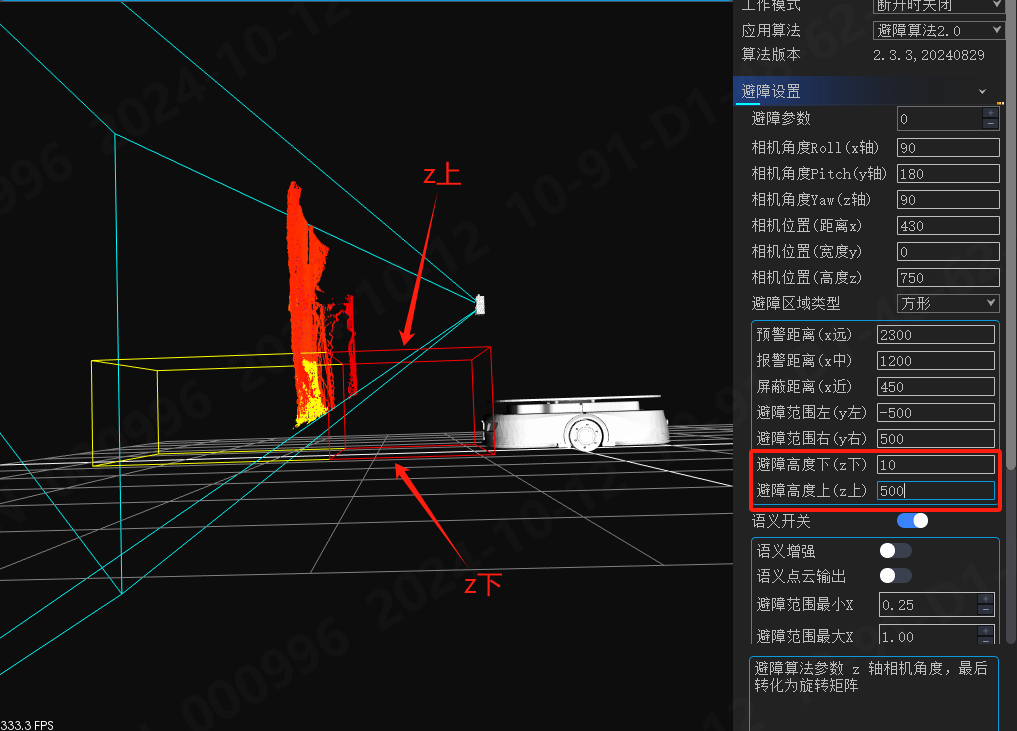This screenshot has width=1017, height=731.
Task: Click the white robot model in the 3D view
Action: tap(577, 422)
